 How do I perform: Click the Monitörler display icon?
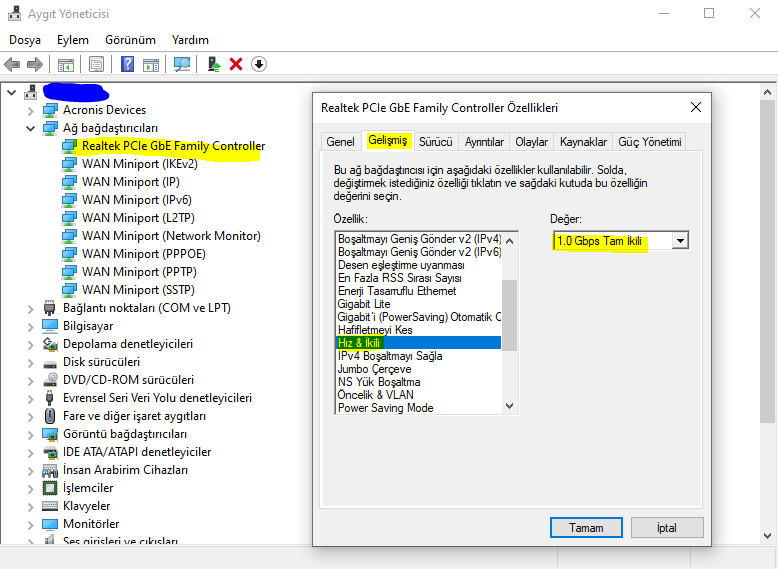tap(50, 524)
